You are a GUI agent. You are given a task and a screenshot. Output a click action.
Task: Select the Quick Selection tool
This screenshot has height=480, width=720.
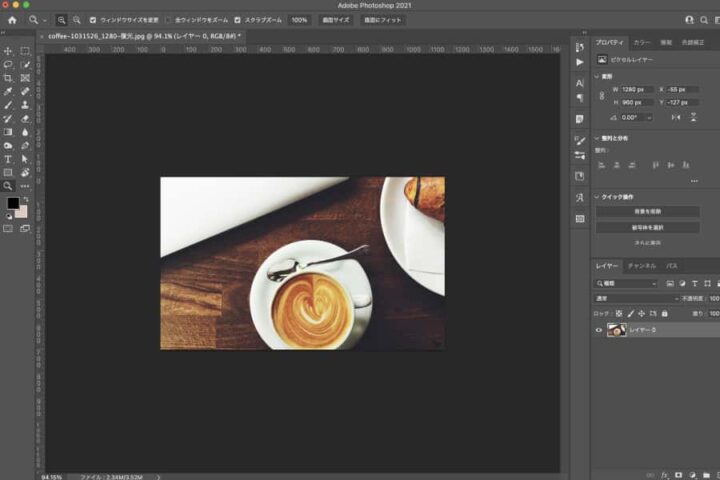click(25, 65)
